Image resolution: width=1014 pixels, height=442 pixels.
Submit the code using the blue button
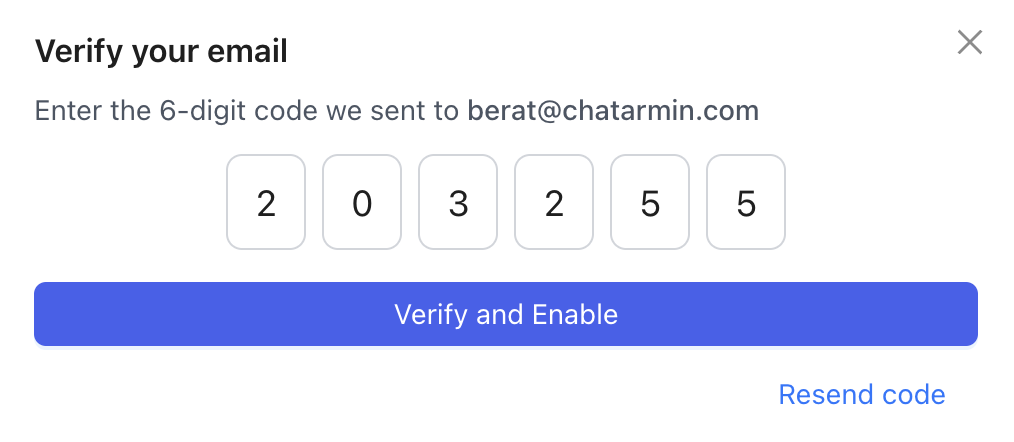(506, 315)
